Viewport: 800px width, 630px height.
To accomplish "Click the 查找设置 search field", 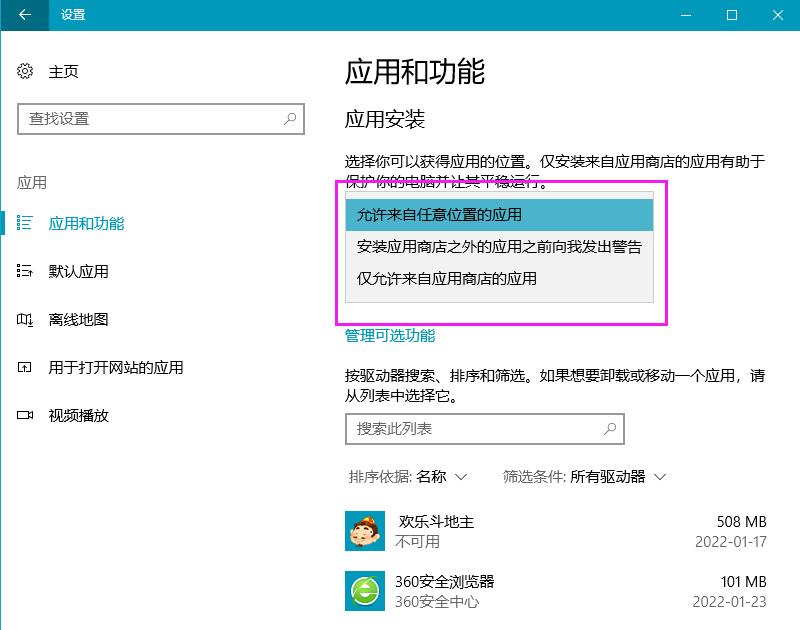I will point(161,119).
